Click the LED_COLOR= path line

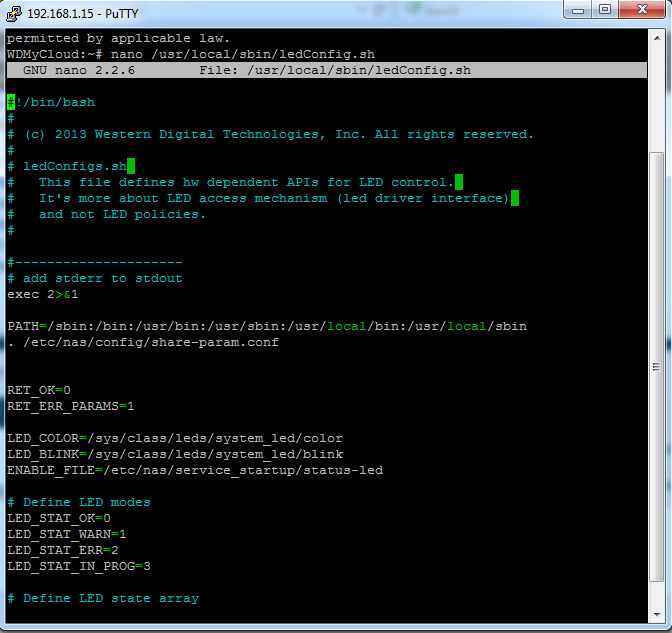point(175,438)
